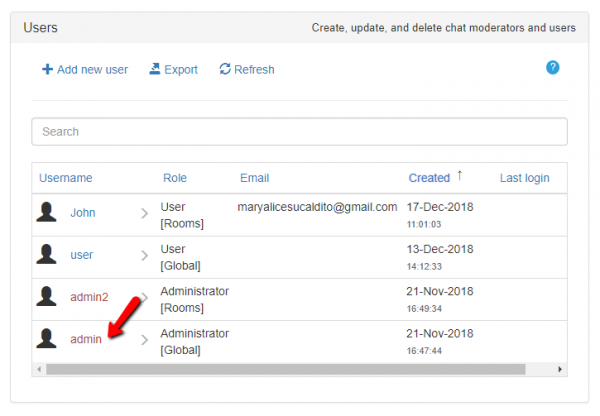Click the admin row avatar icon

click(x=46, y=339)
